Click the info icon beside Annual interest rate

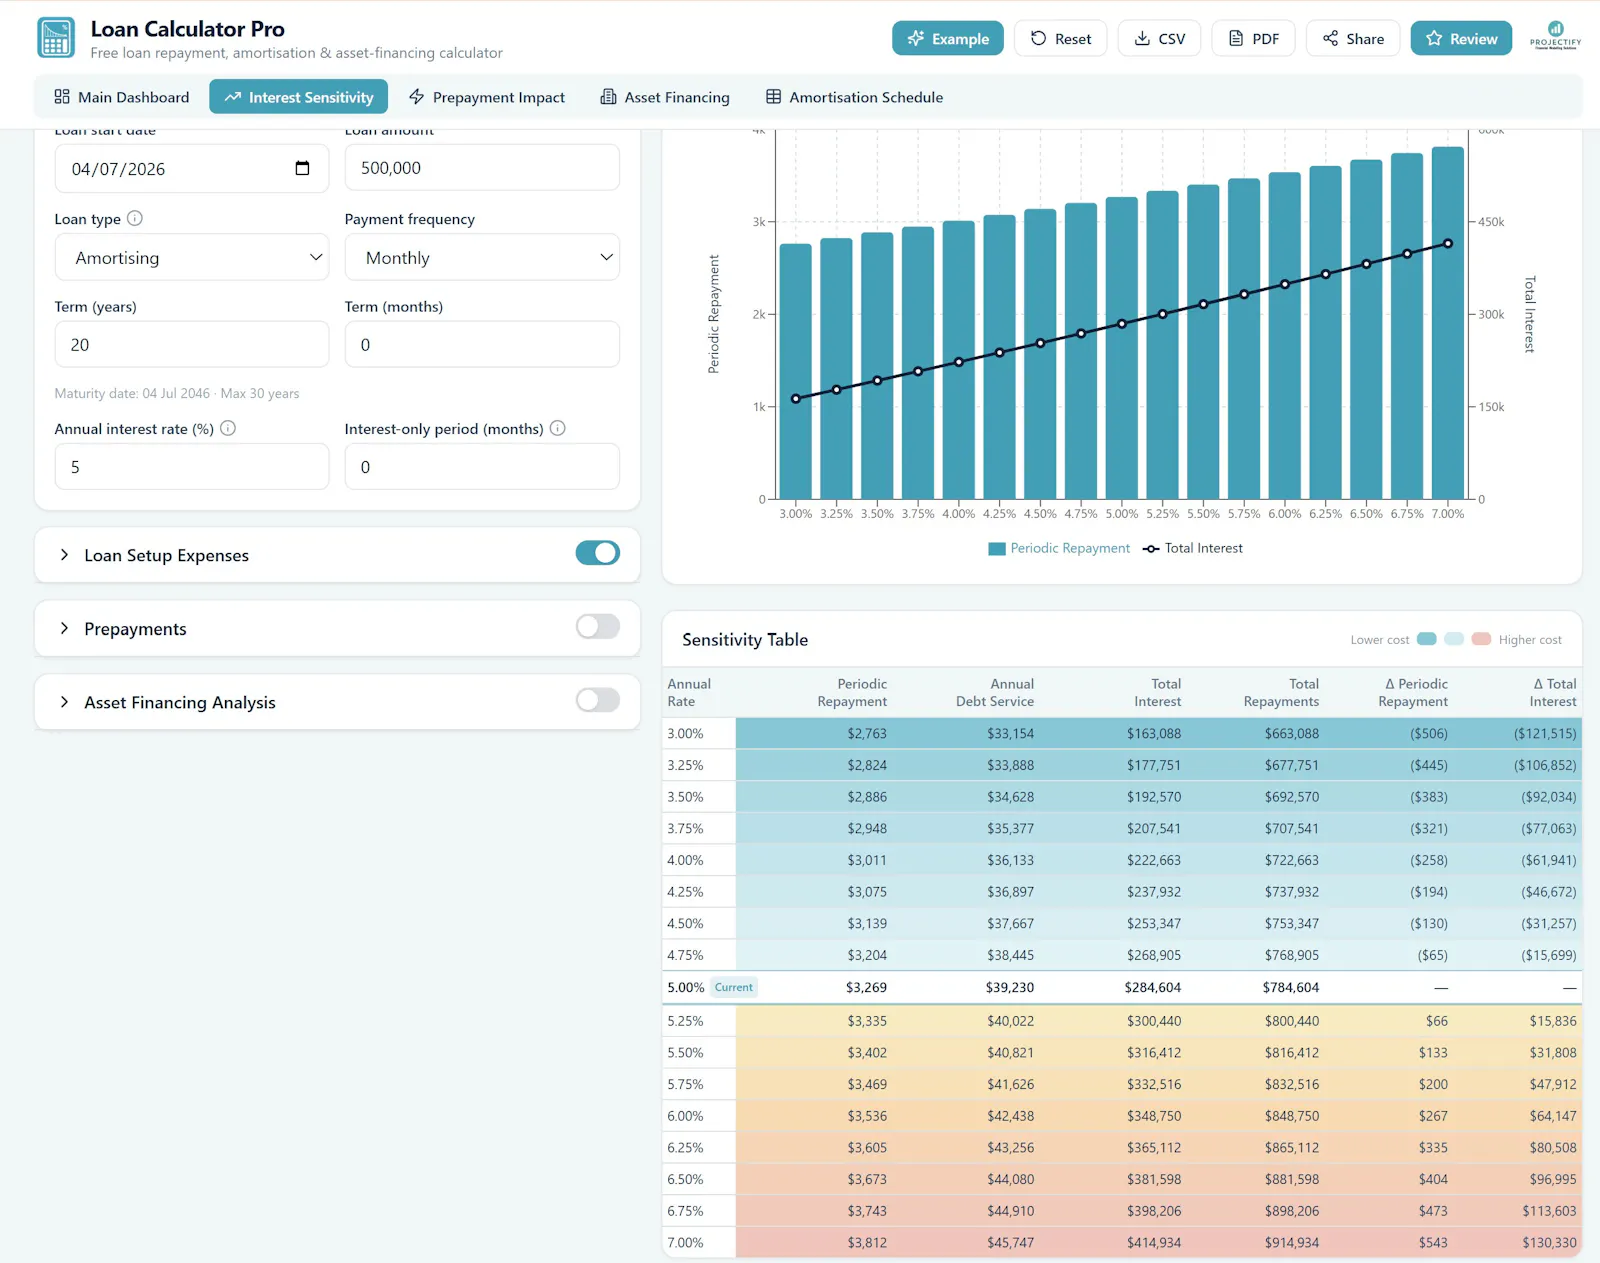pyautogui.click(x=228, y=428)
